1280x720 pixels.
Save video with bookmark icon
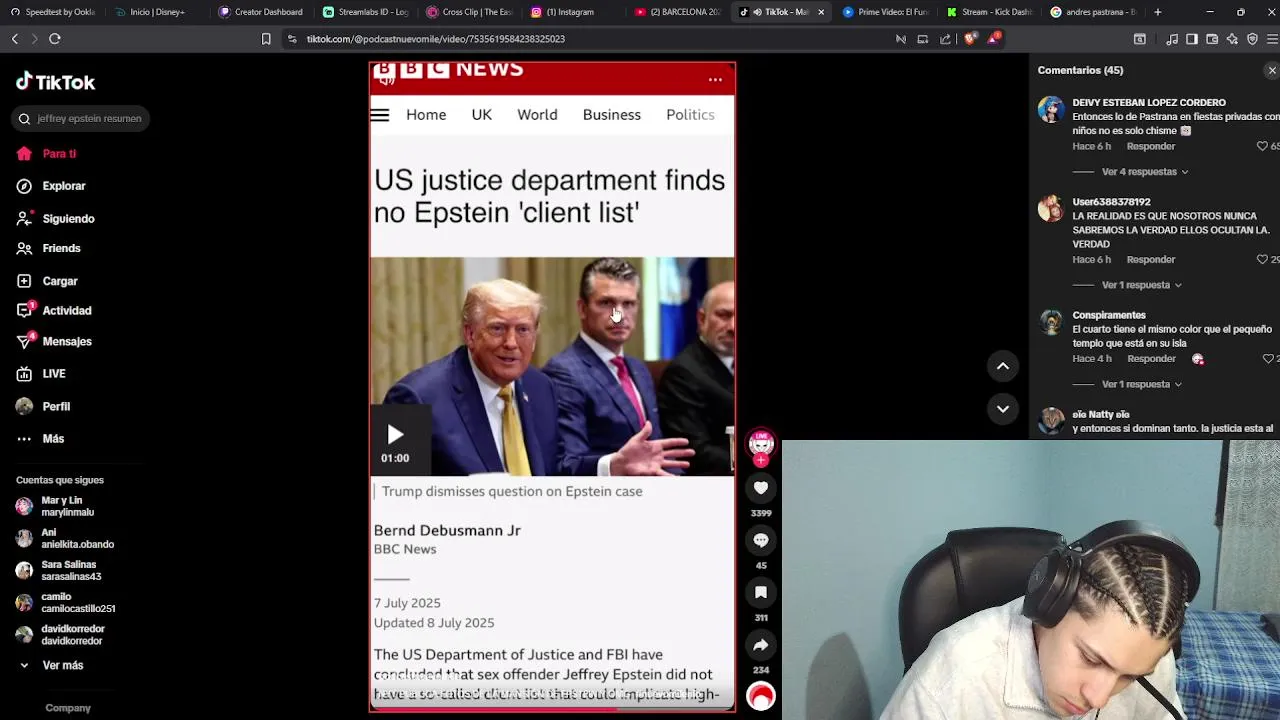pos(761,593)
